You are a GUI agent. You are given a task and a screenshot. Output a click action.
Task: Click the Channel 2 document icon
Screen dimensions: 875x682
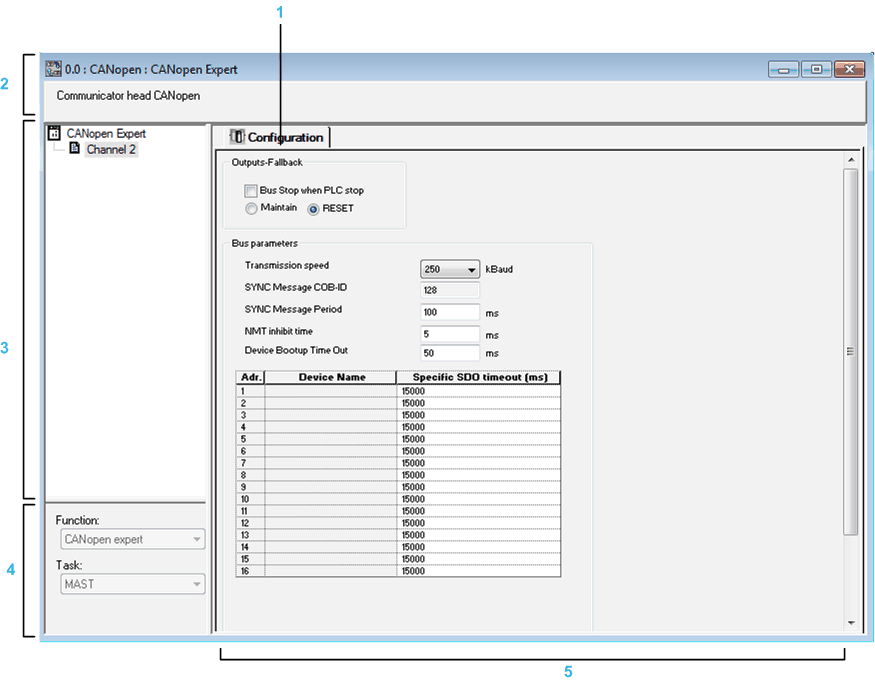click(74, 148)
